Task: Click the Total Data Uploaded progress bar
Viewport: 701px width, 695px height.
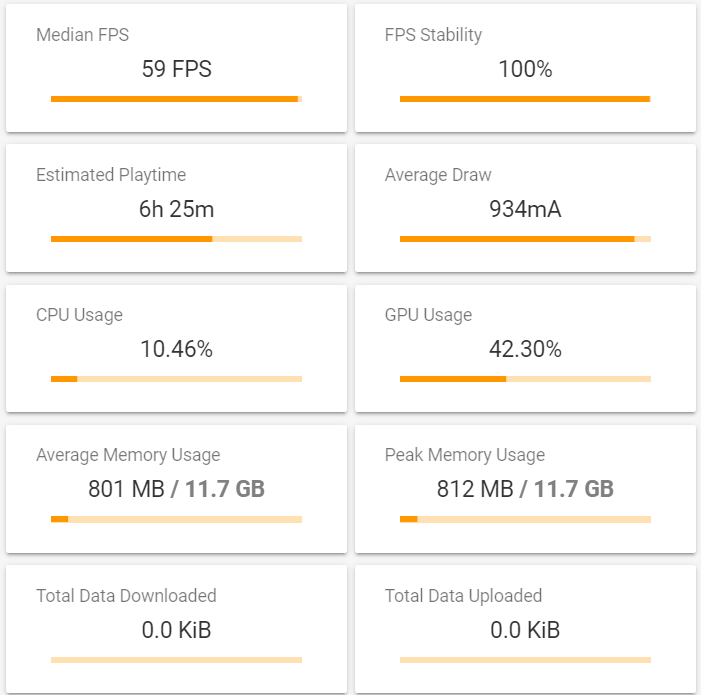Action: point(525,660)
